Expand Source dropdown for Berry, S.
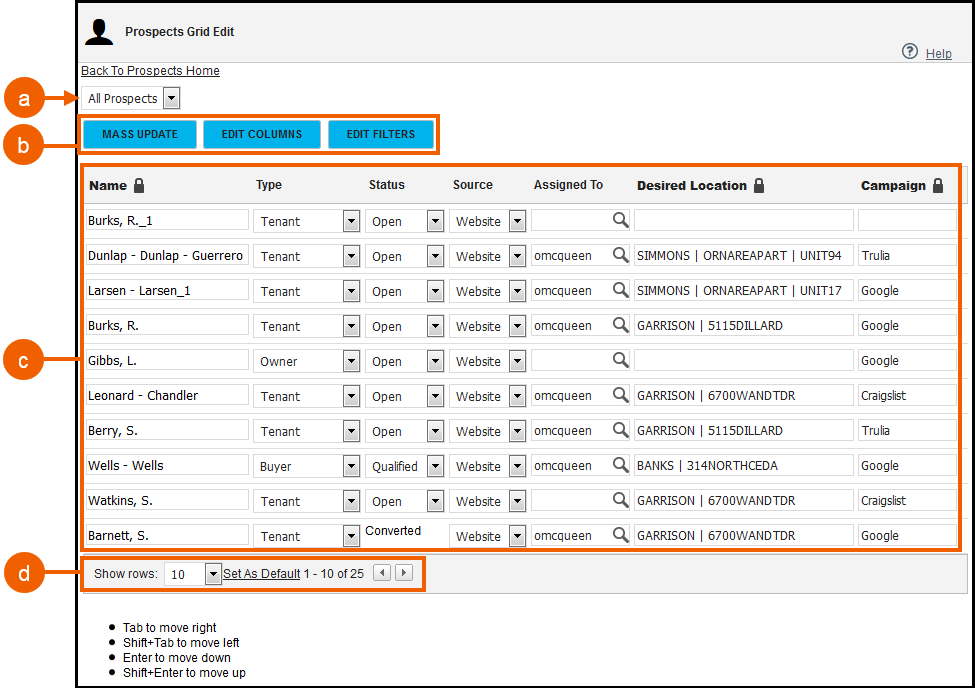 pyautogui.click(x=517, y=430)
